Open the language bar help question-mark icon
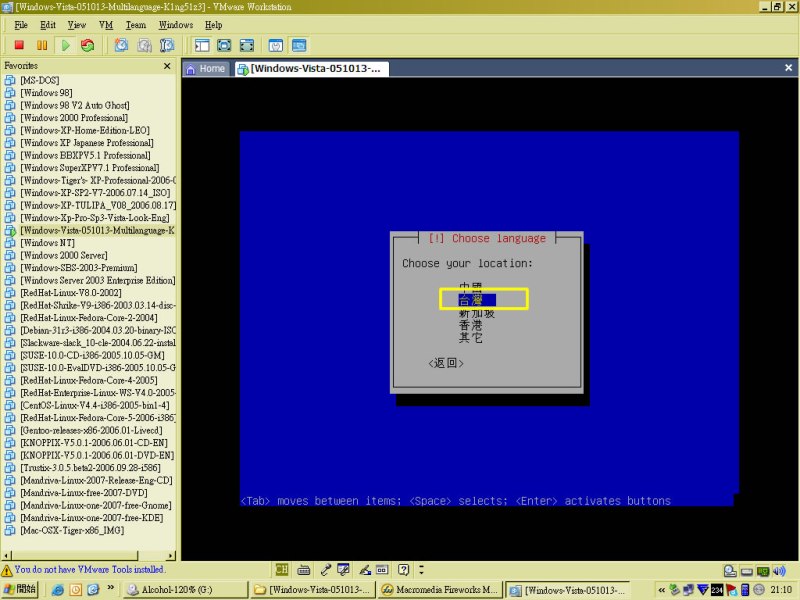Screen dimensions: 800x600 (404, 569)
